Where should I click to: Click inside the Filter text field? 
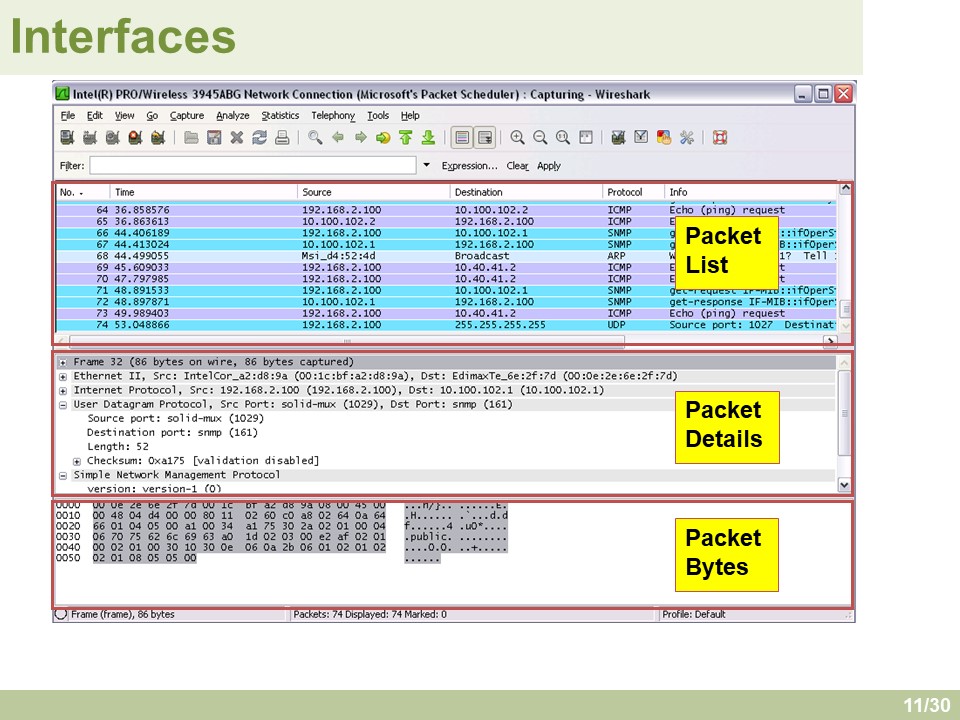pyautogui.click(x=252, y=165)
